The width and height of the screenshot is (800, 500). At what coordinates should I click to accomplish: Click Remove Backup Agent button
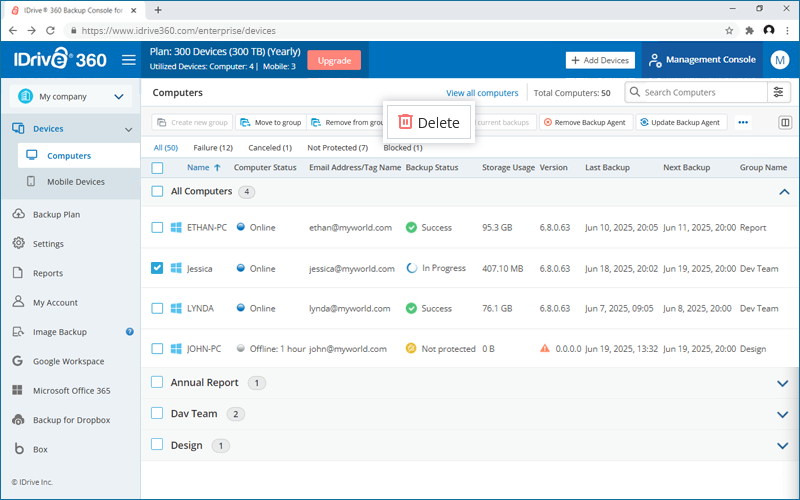tap(586, 122)
